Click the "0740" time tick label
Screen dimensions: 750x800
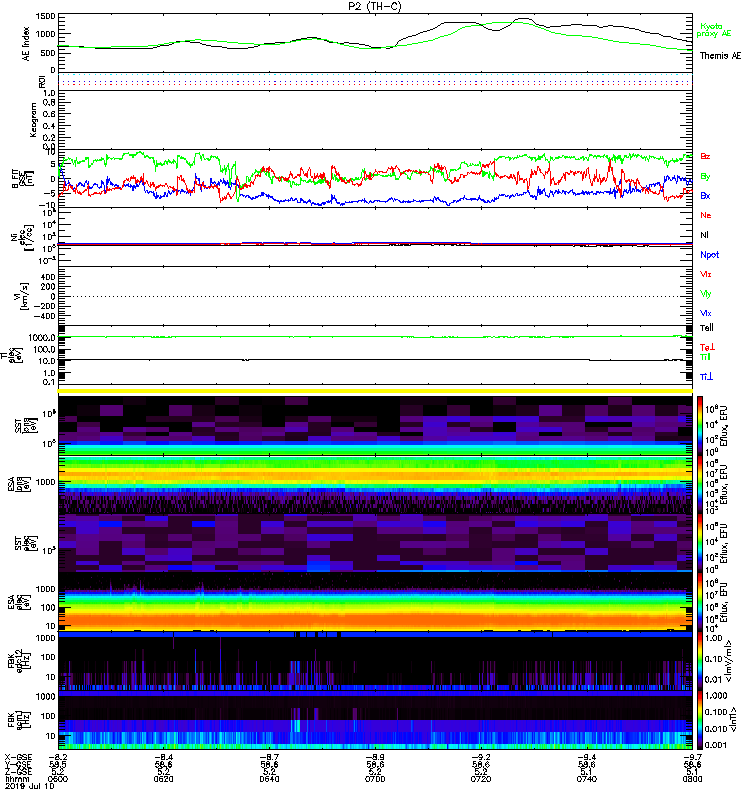coord(586,779)
